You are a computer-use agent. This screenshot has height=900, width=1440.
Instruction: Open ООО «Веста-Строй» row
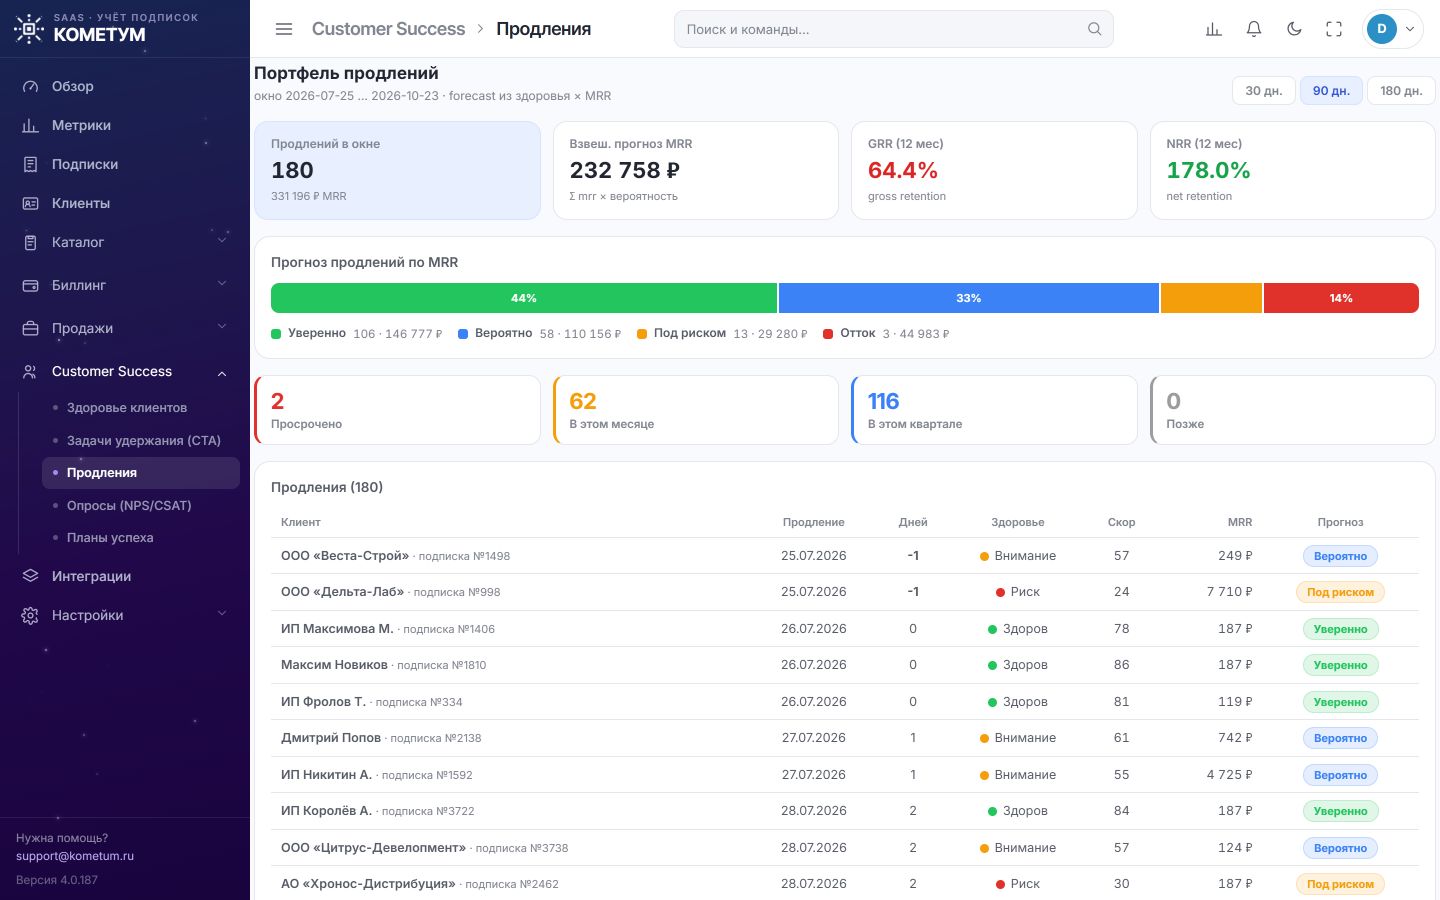(x=845, y=556)
